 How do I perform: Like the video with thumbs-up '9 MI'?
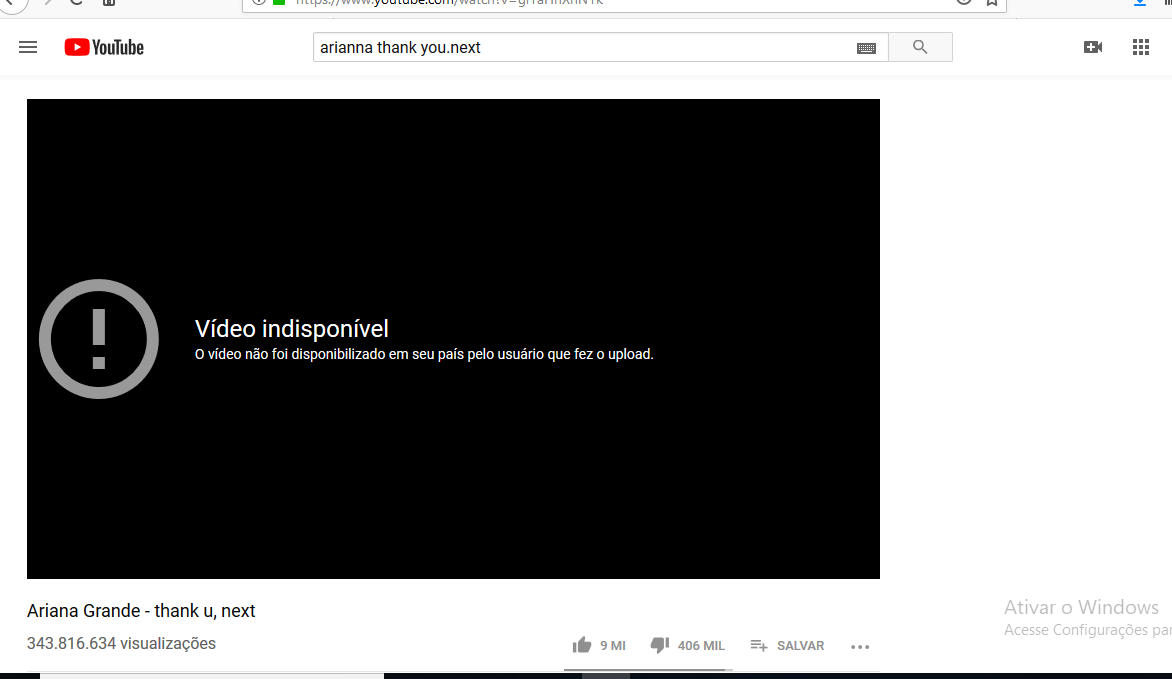click(599, 645)
